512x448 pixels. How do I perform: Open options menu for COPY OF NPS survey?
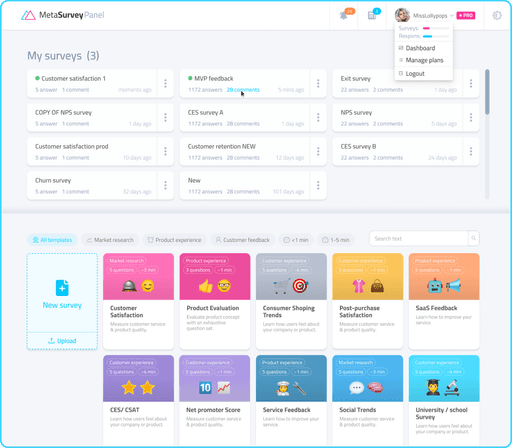(x=165, y=118)
